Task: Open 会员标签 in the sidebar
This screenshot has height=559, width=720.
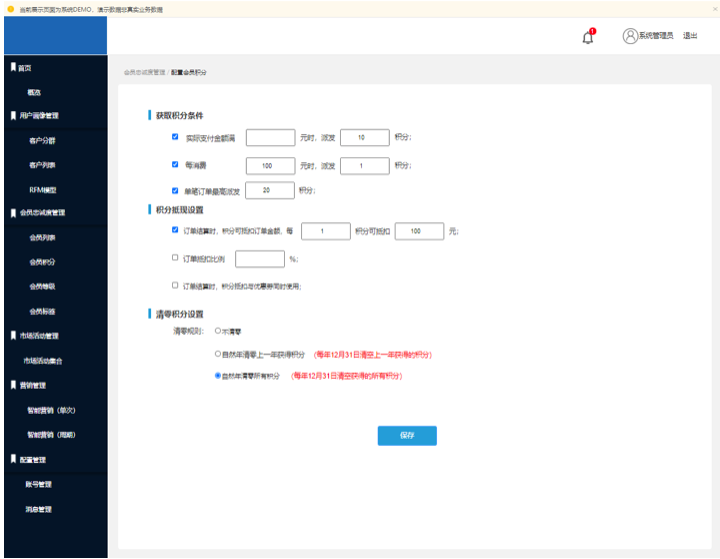Action: point(42,311)
